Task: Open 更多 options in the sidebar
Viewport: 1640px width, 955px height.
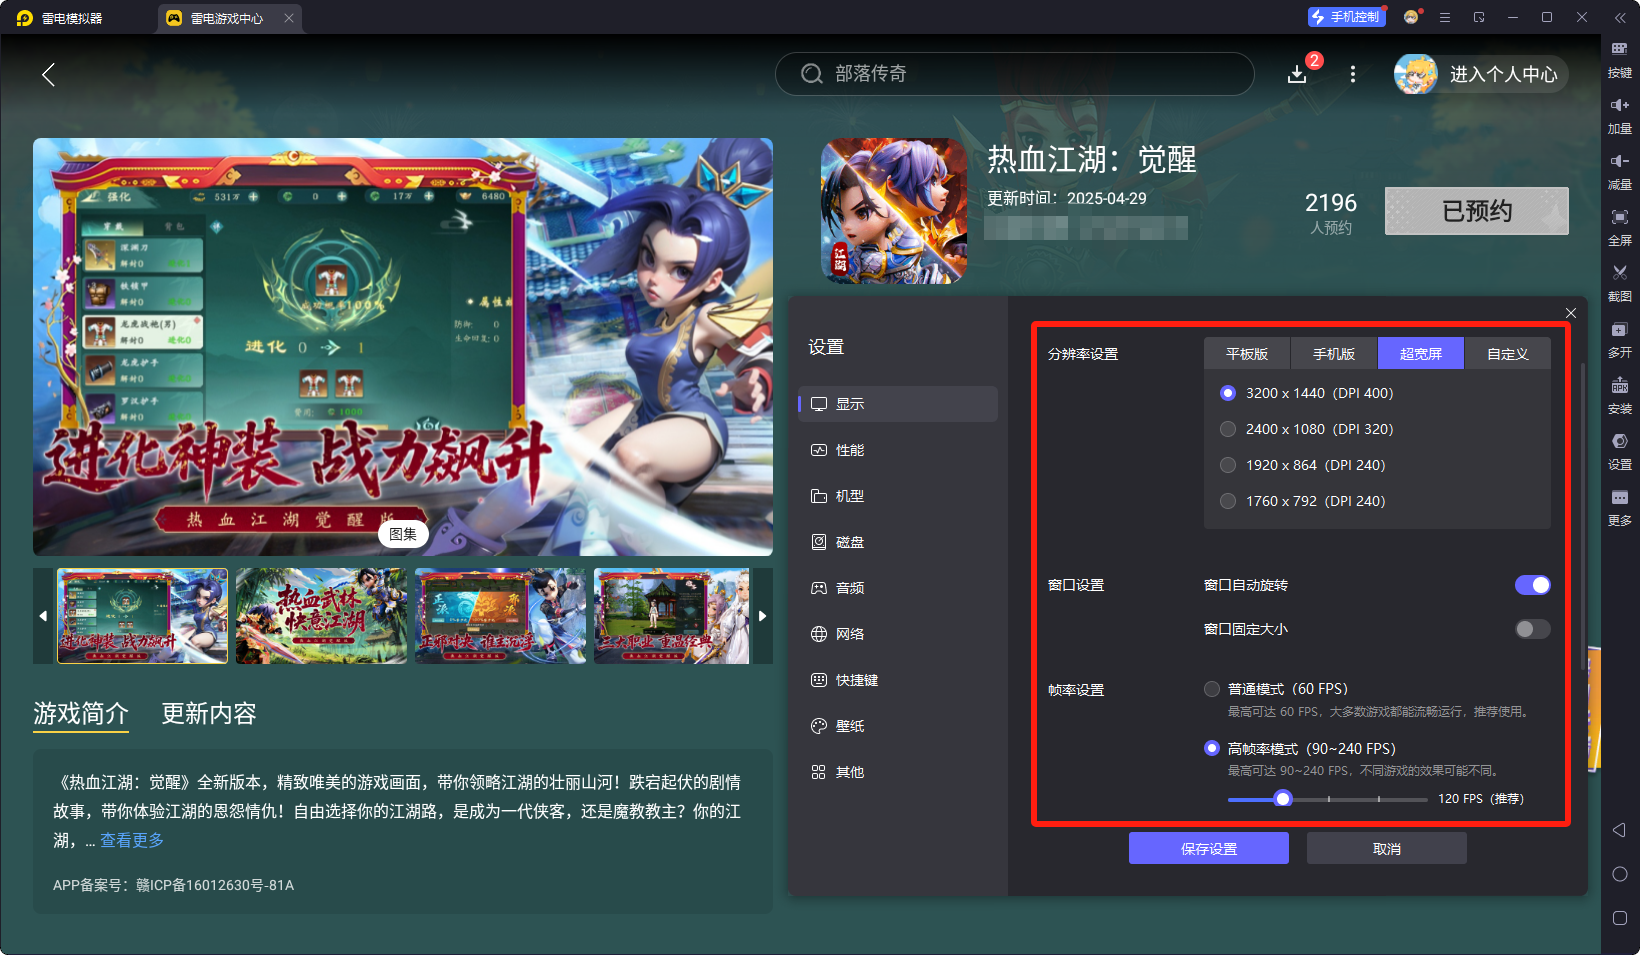Action: [1619, 507]
